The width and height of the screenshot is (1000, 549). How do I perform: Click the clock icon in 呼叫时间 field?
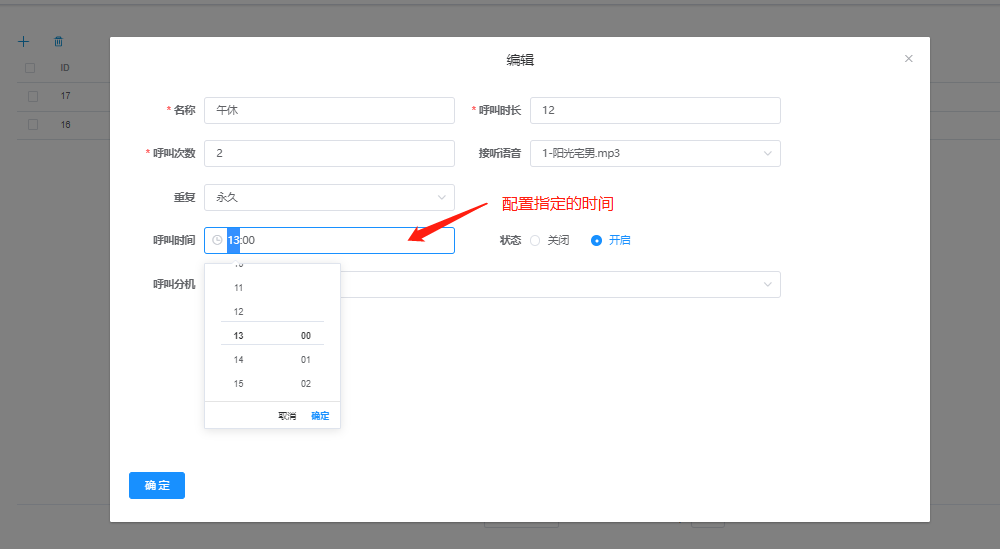click(217, 240)
